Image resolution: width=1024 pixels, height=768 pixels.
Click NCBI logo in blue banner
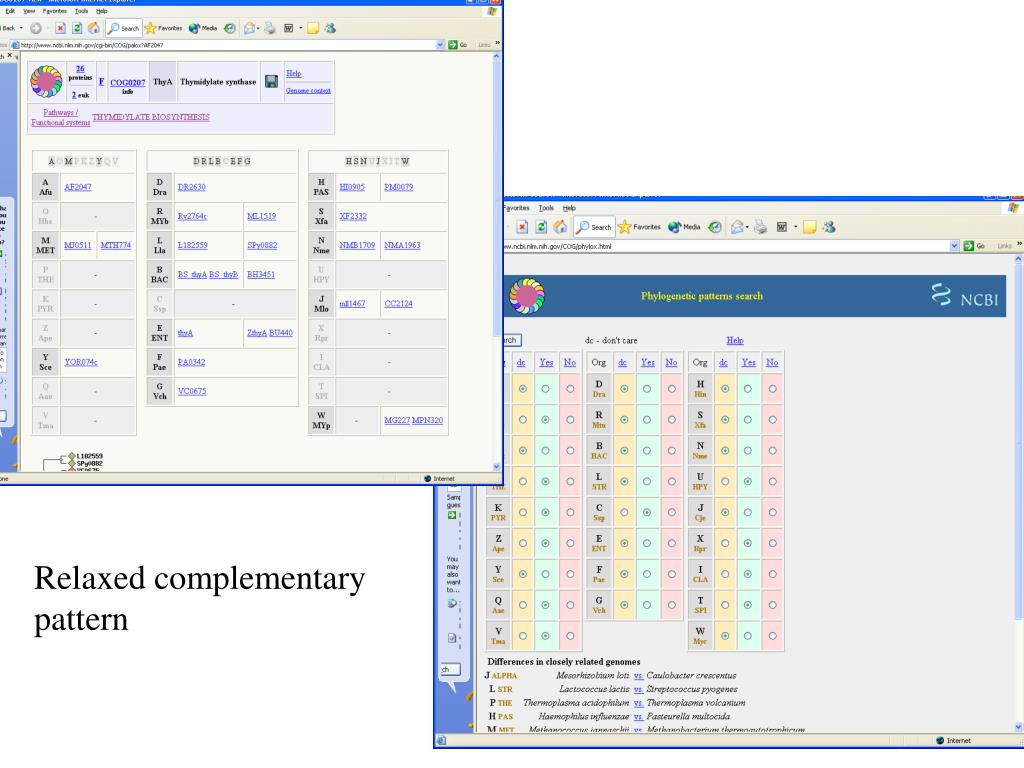pyautogui.click(x=965, y=296)
